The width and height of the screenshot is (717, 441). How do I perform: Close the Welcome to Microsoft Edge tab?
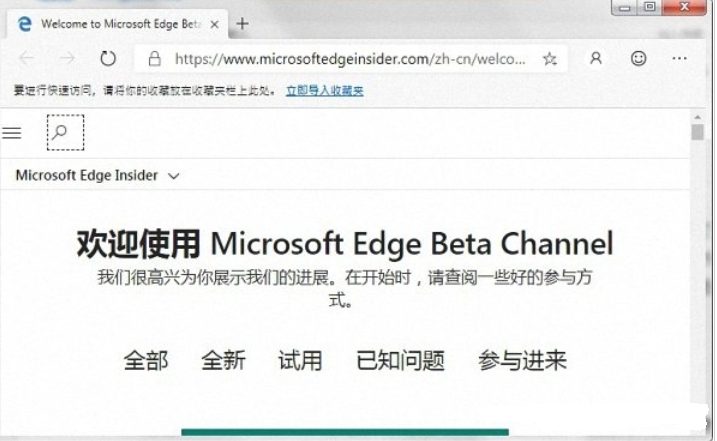click(214, 25)
